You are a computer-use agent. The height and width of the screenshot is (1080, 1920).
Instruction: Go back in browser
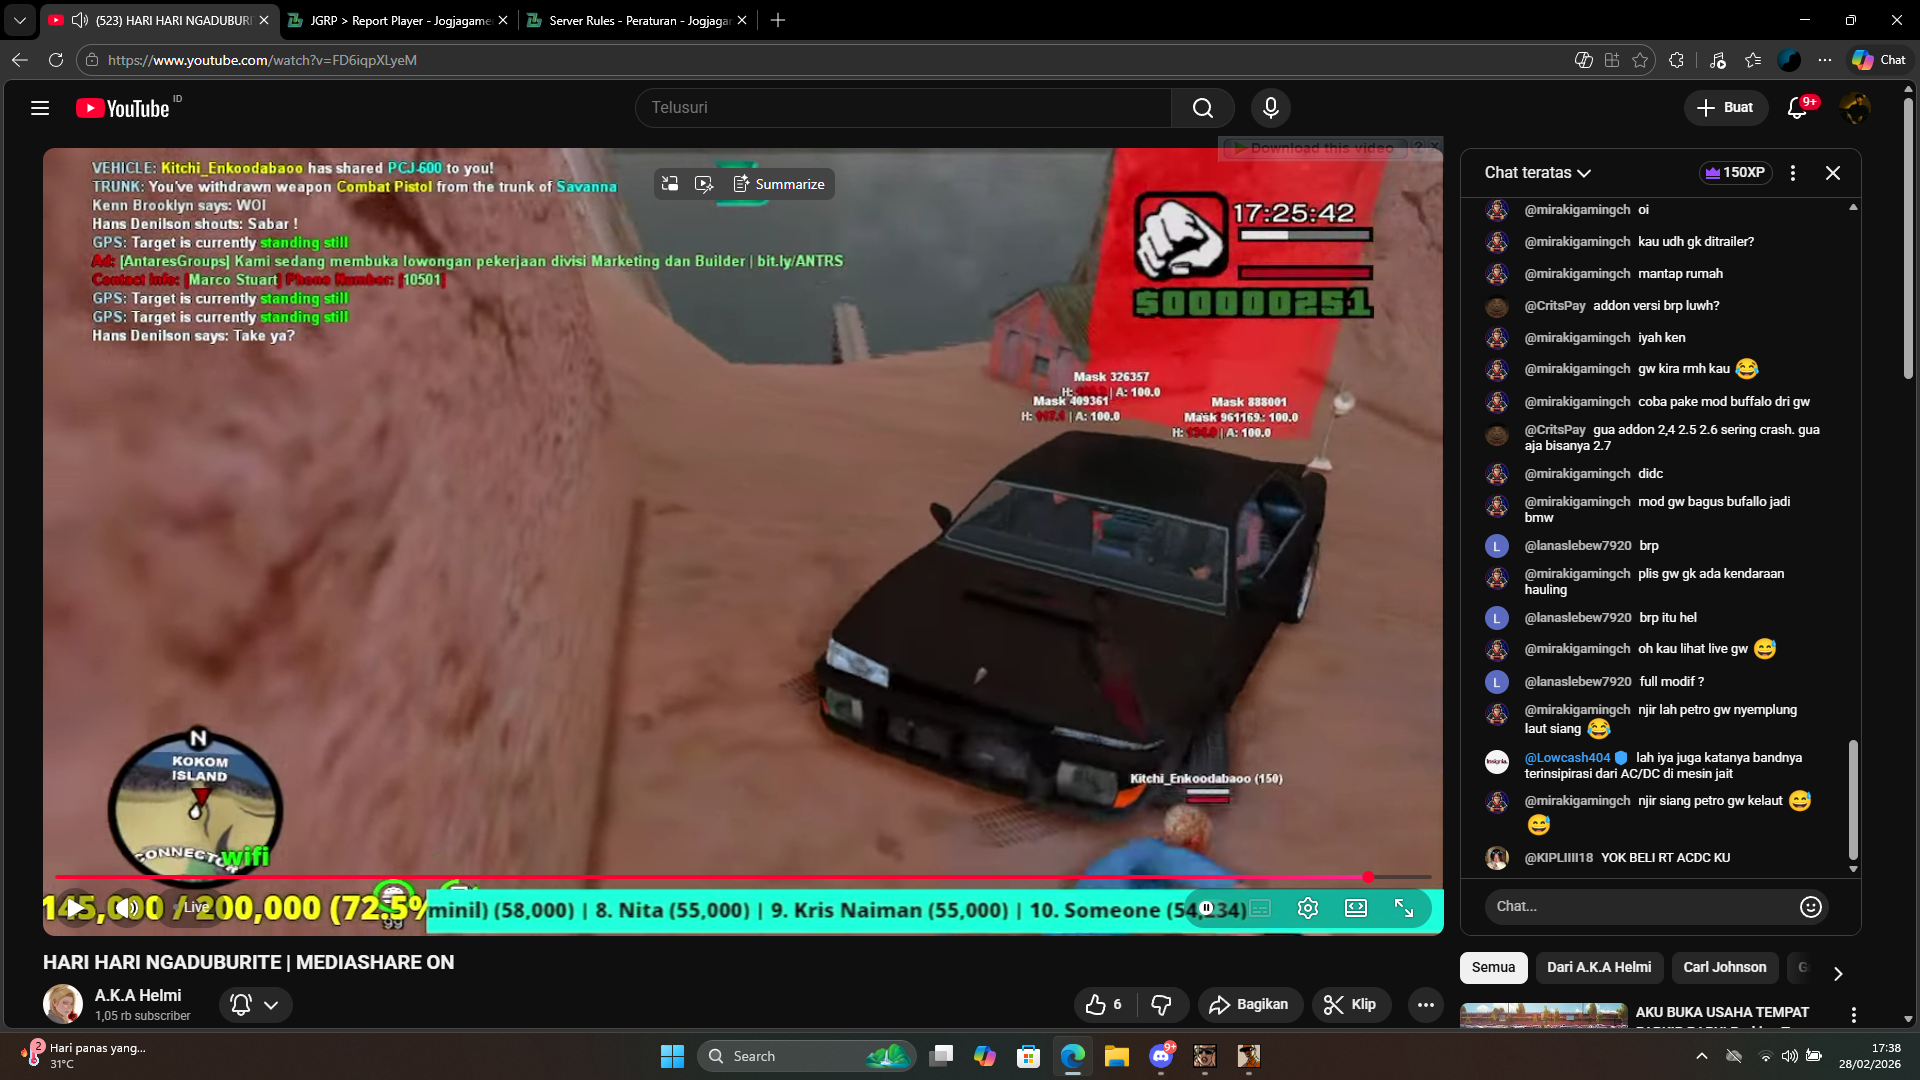coord(20,60)
